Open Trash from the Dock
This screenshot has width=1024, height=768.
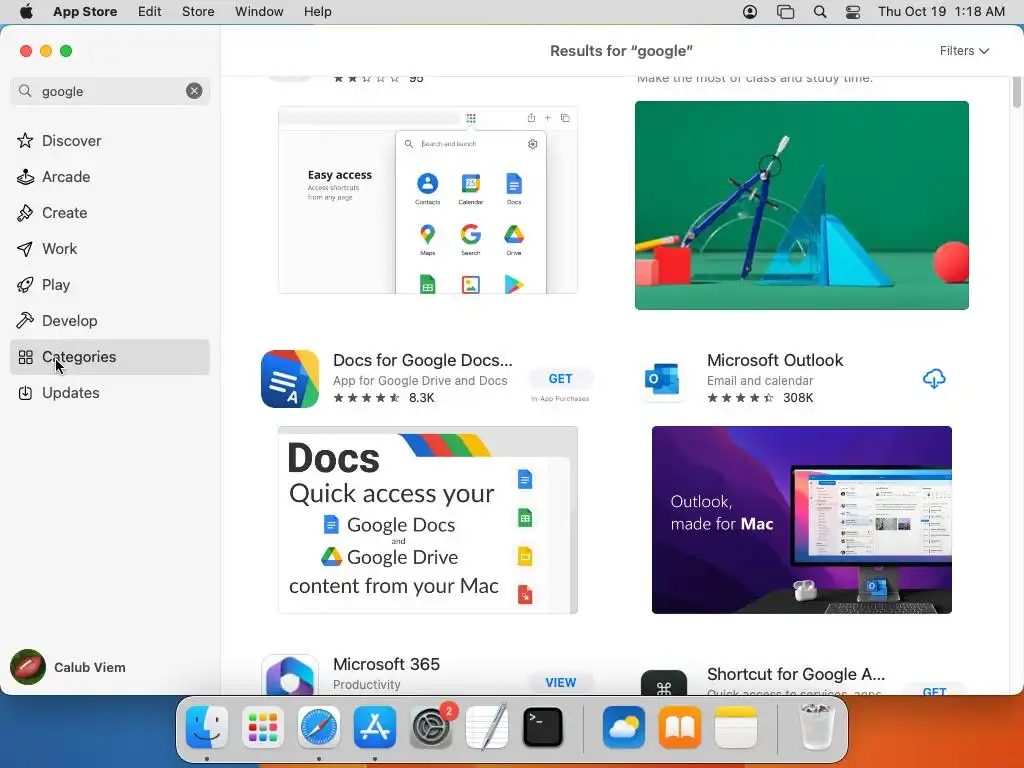(x=816, y=727)
